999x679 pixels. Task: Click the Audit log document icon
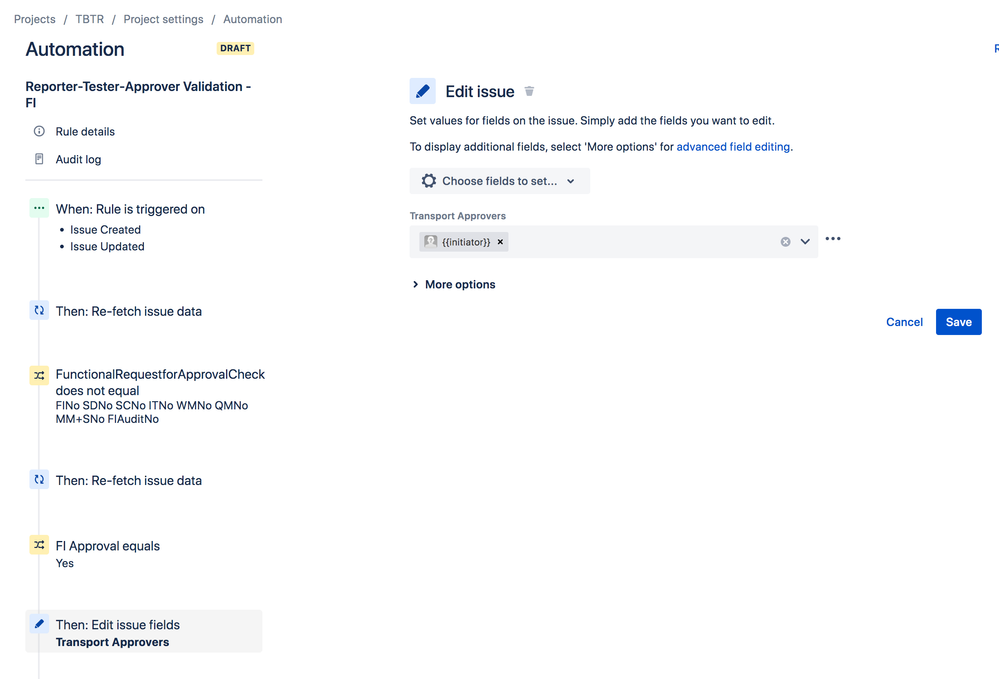39,159
